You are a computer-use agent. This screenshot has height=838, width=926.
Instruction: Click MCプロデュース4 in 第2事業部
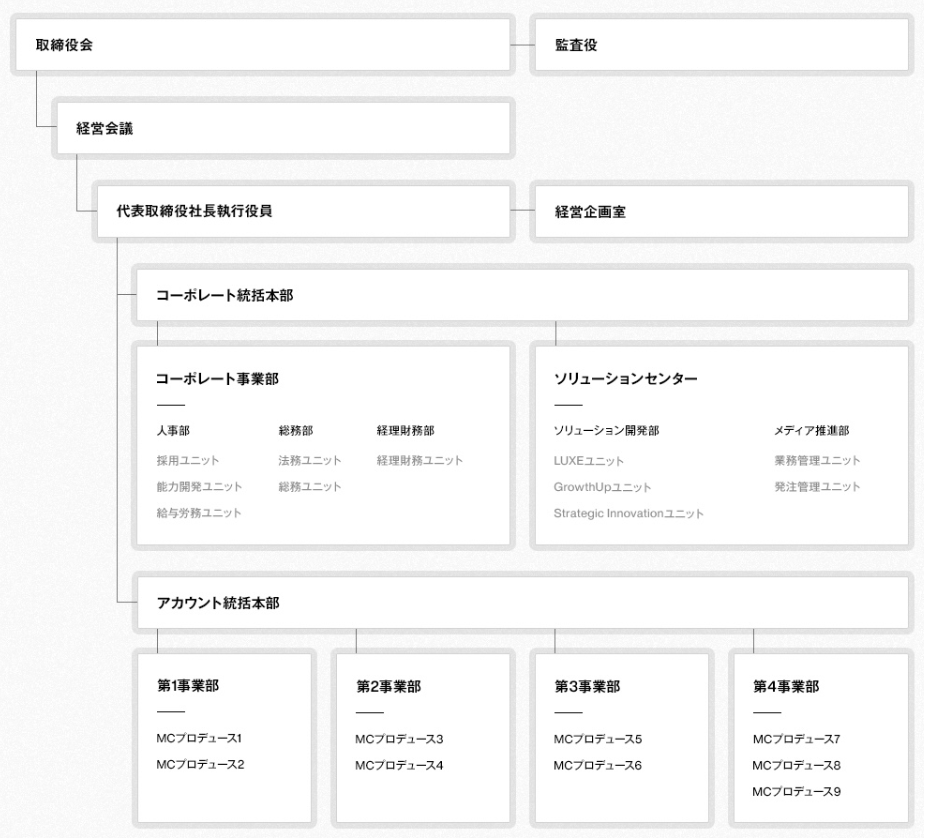(x=399, y=765)
